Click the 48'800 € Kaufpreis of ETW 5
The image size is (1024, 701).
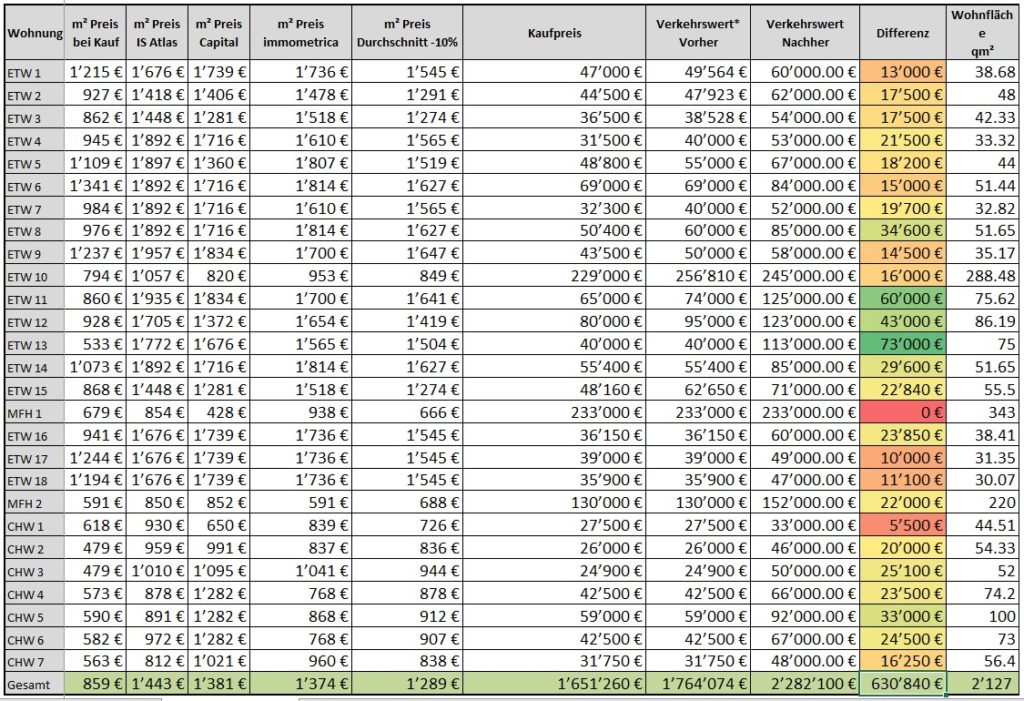pos(554,163)
